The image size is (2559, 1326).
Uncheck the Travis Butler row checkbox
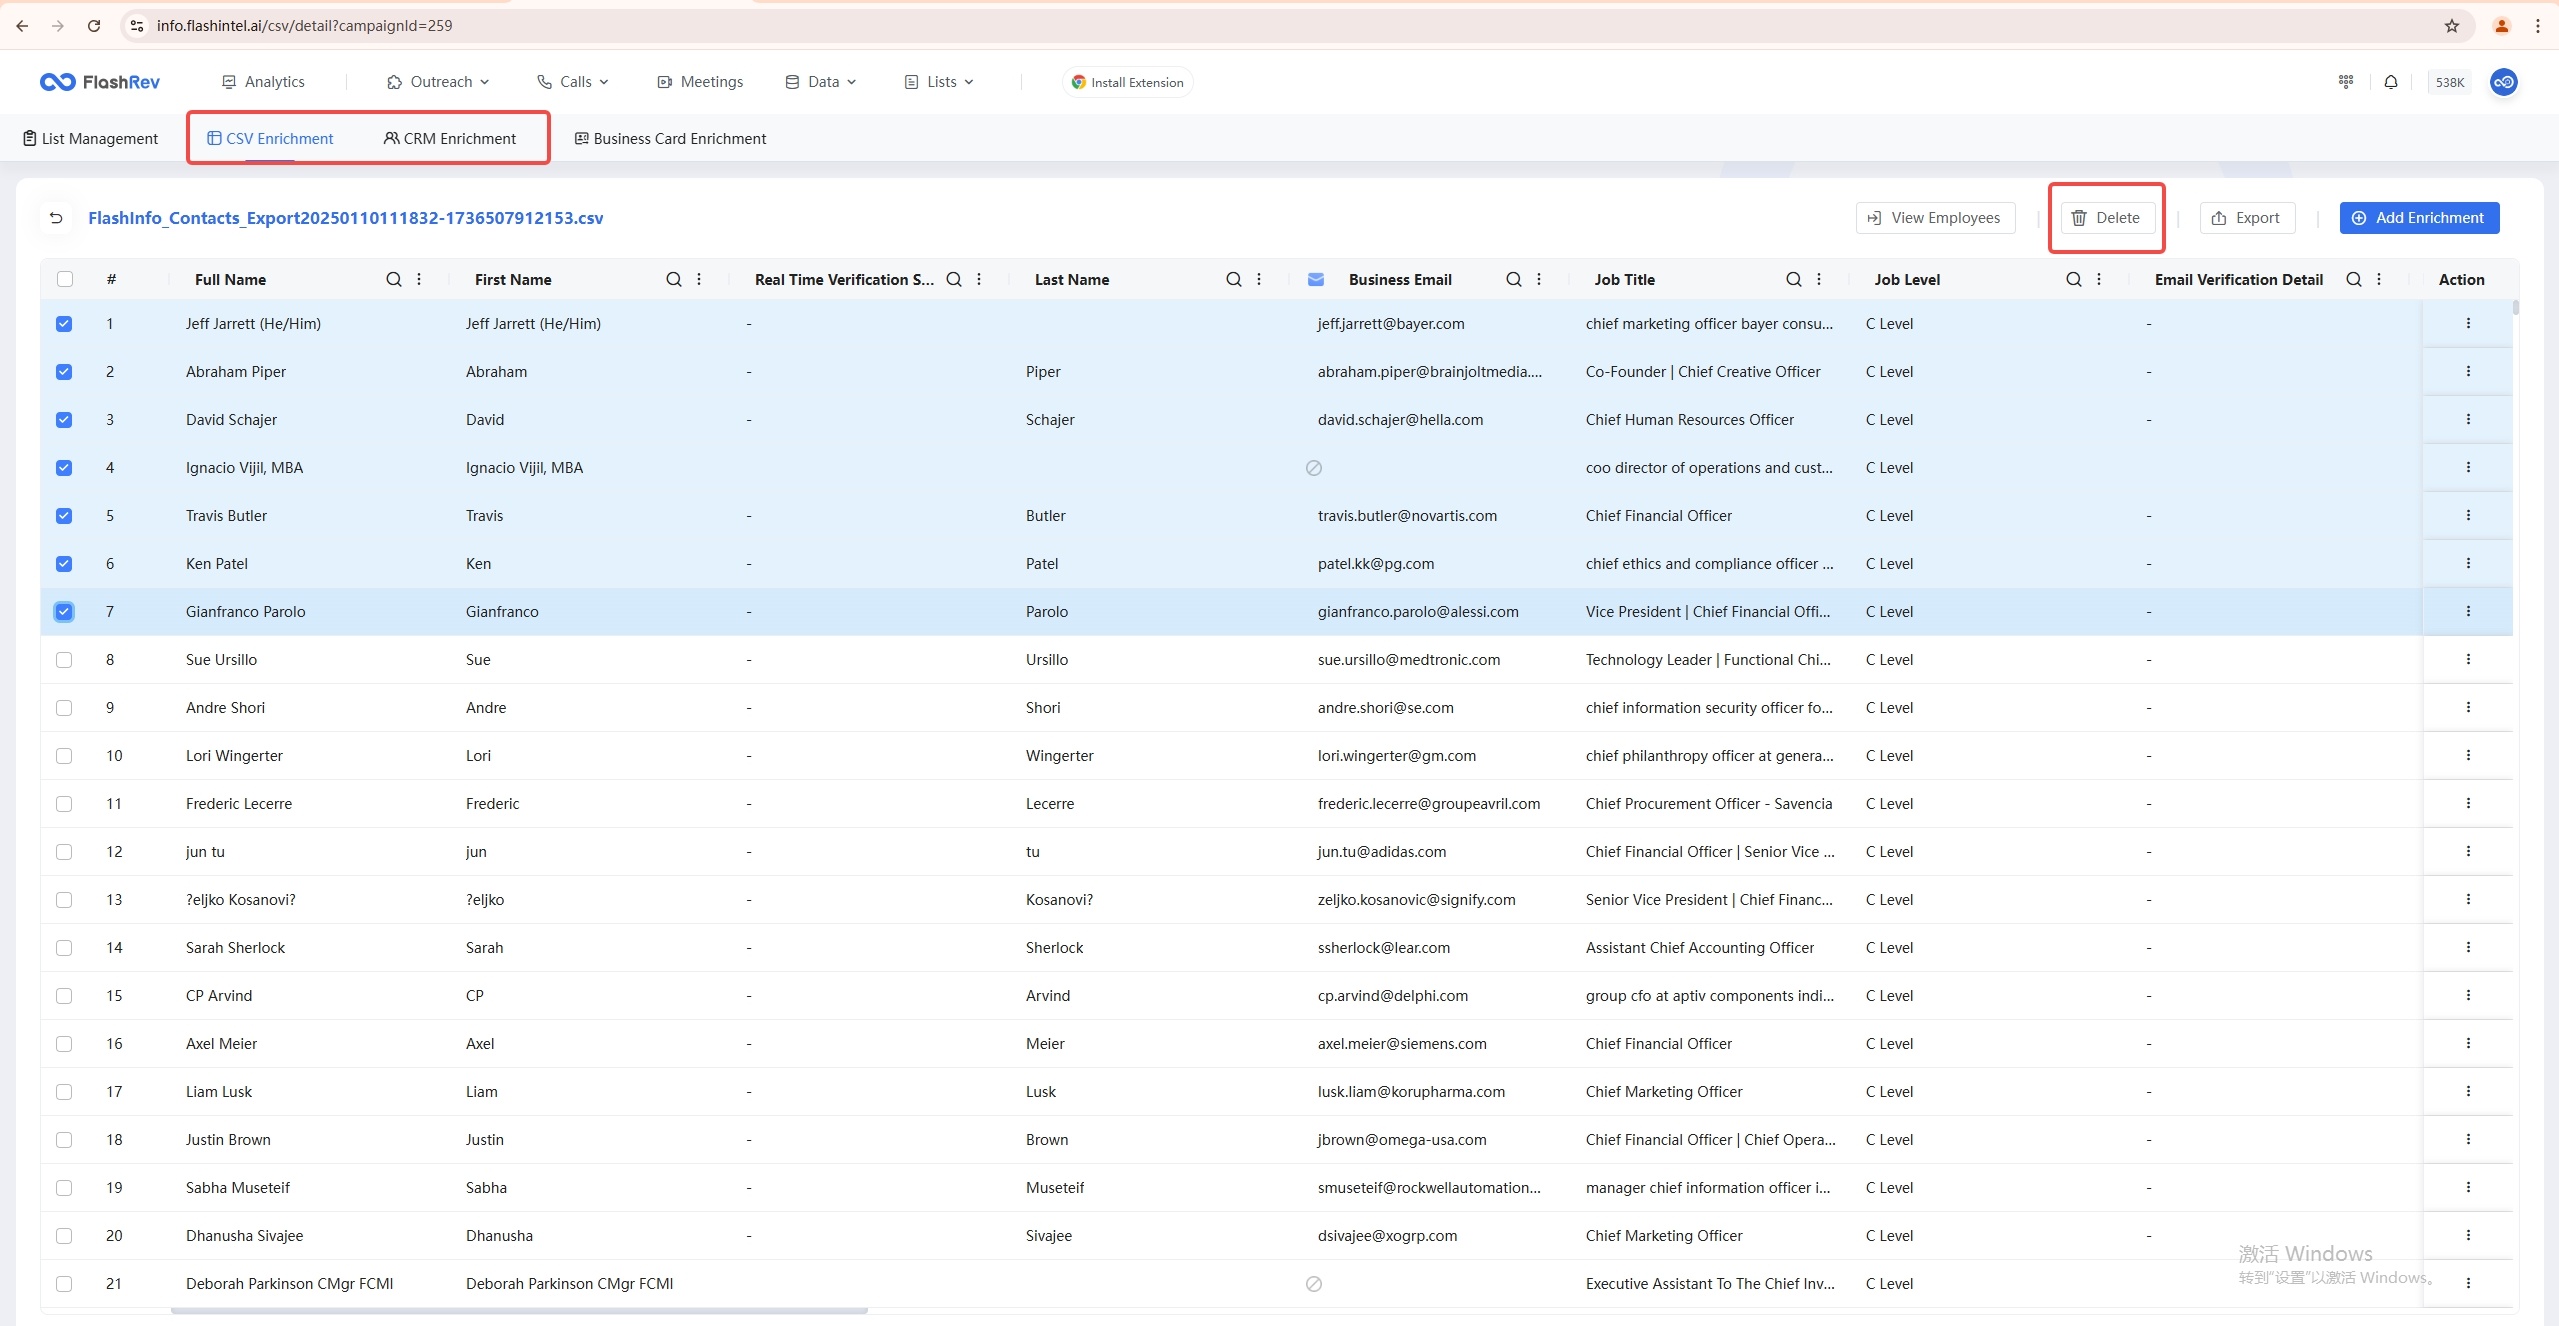pyautogui.click(x=64, y=516)
